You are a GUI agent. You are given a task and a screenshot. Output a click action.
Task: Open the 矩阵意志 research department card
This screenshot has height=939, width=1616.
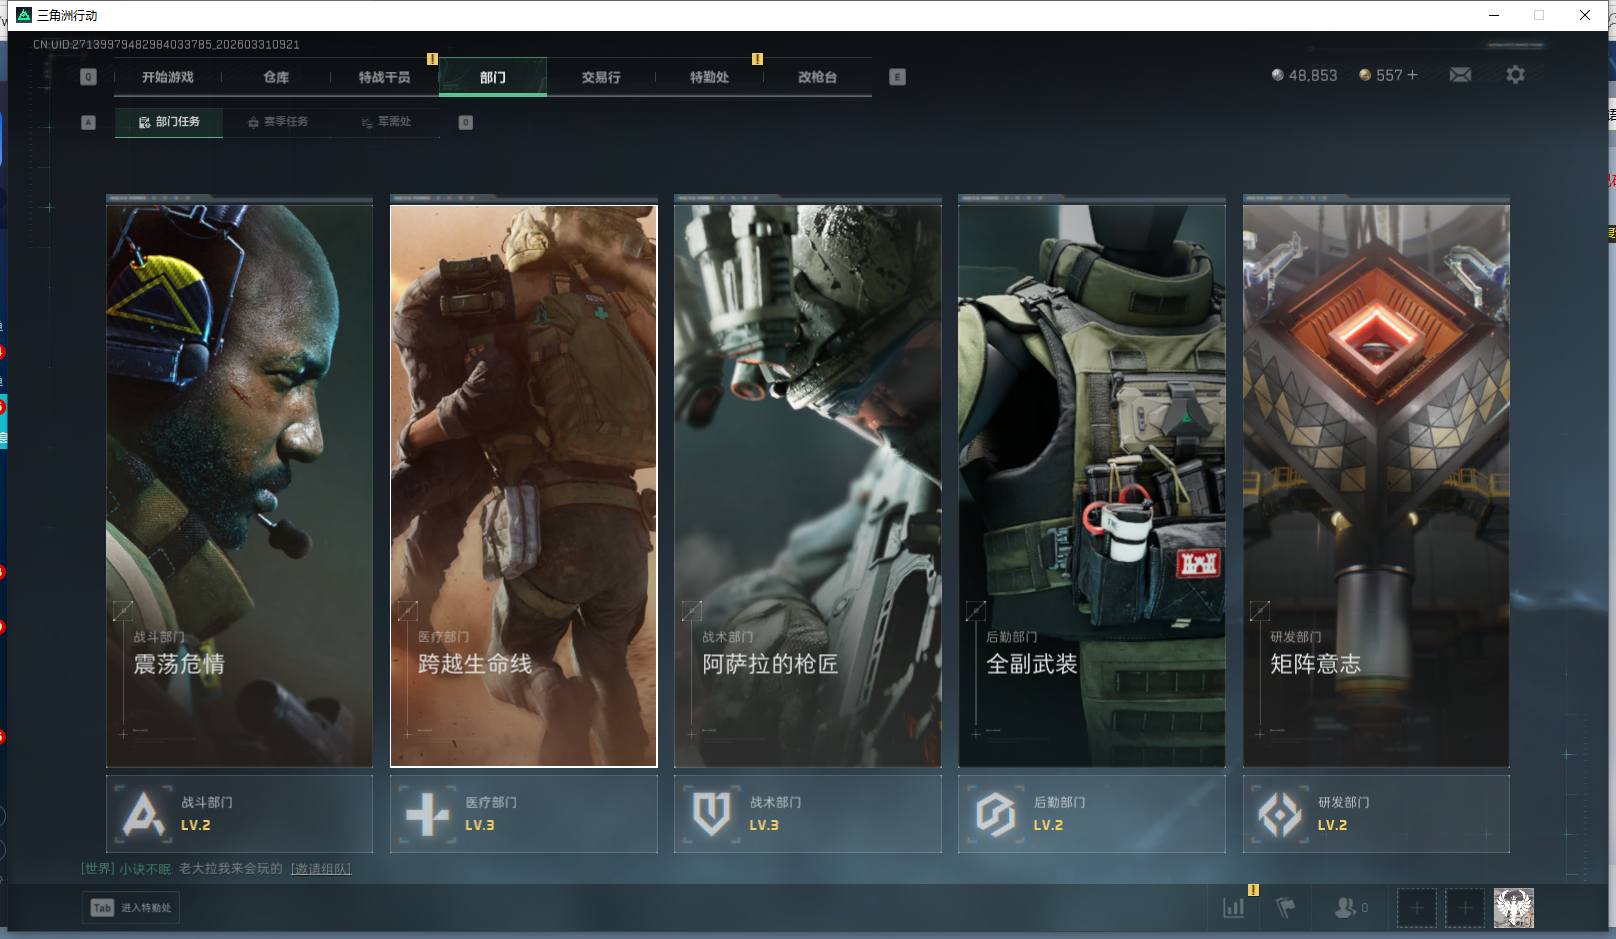point(1375,486)
